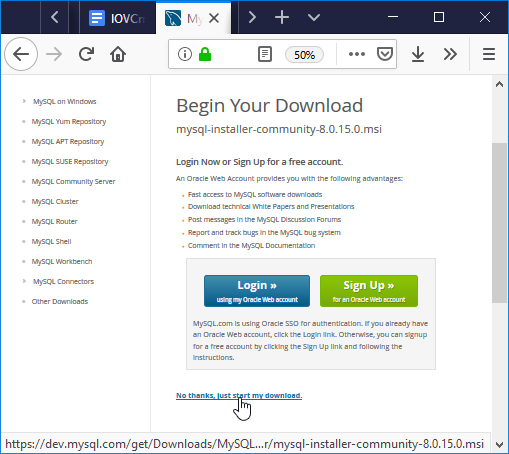Click the green padlock security icon
The height and width of the screenshot is (454, 509).
(205, 54)
